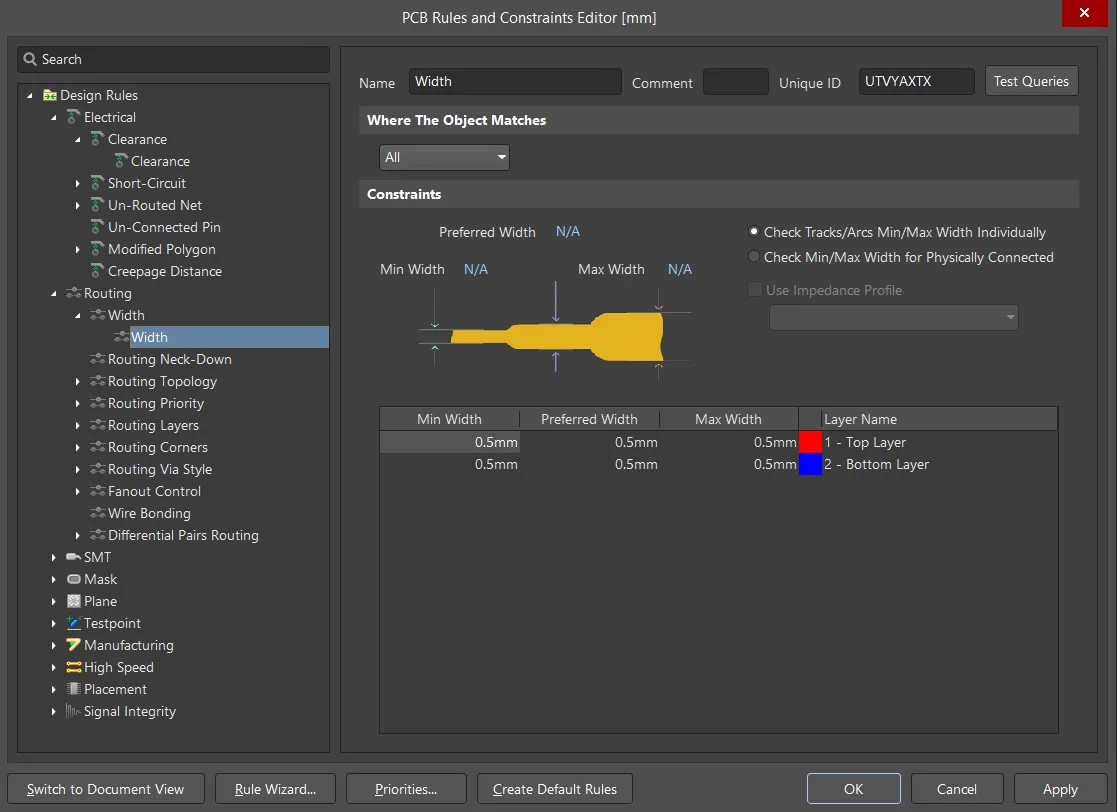Click the Electrical category icon

point(73,117)
